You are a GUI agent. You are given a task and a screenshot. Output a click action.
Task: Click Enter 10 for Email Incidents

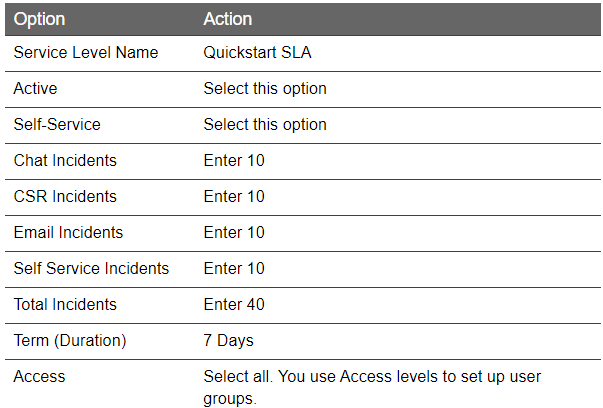[234, 233]
